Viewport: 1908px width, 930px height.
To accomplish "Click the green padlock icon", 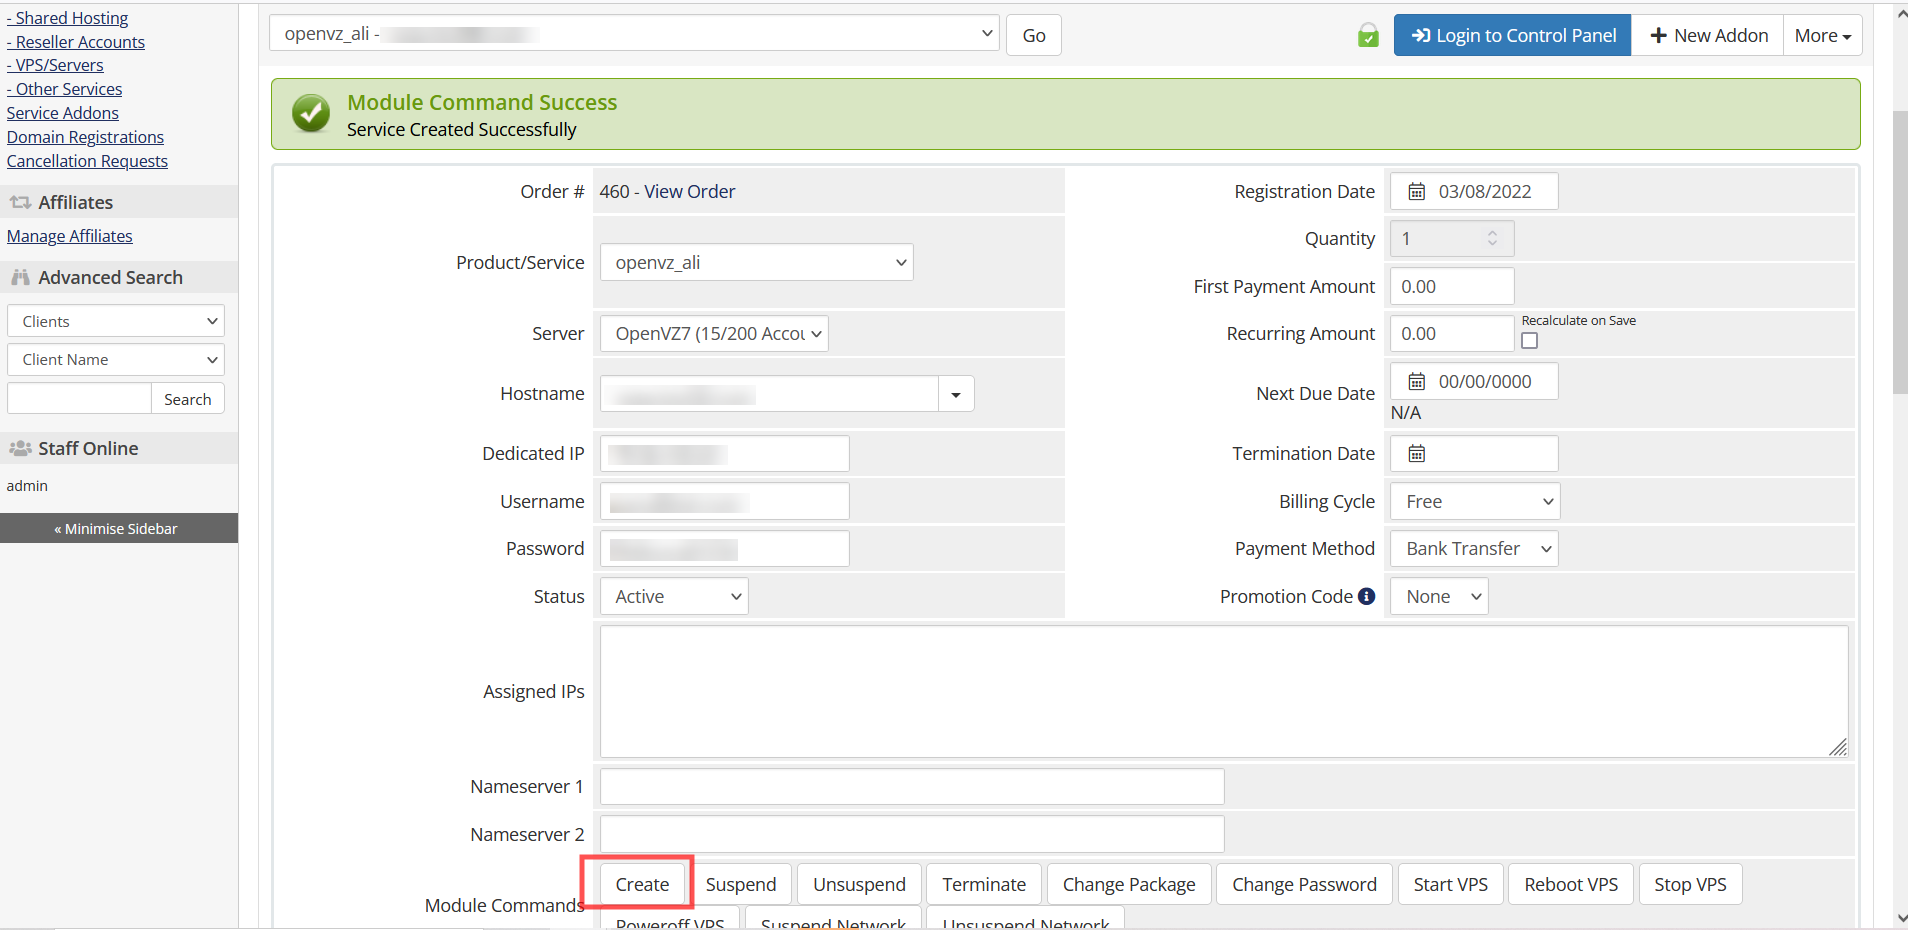I will [1368, 37].
